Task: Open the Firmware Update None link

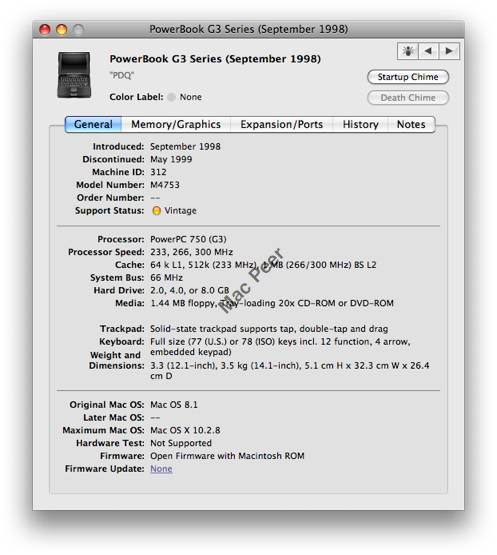Action: pos(161,469)
